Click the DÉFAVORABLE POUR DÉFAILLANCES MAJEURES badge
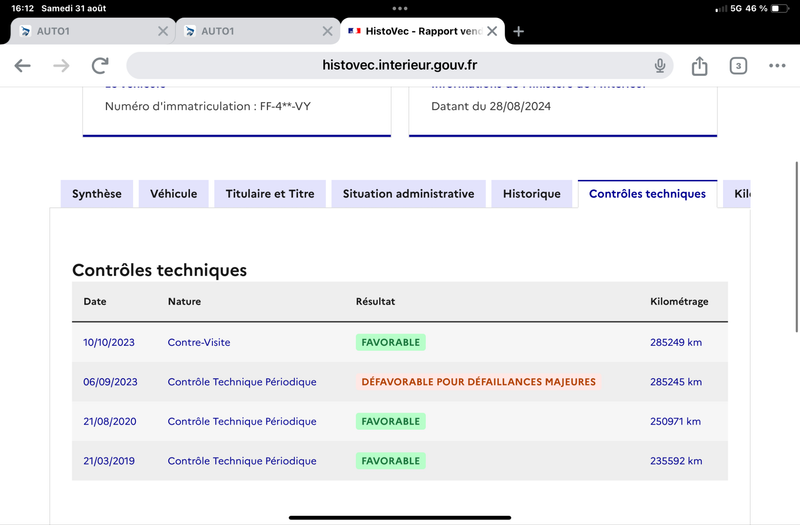This screenshot has height=525, width=800. (479, 382)
